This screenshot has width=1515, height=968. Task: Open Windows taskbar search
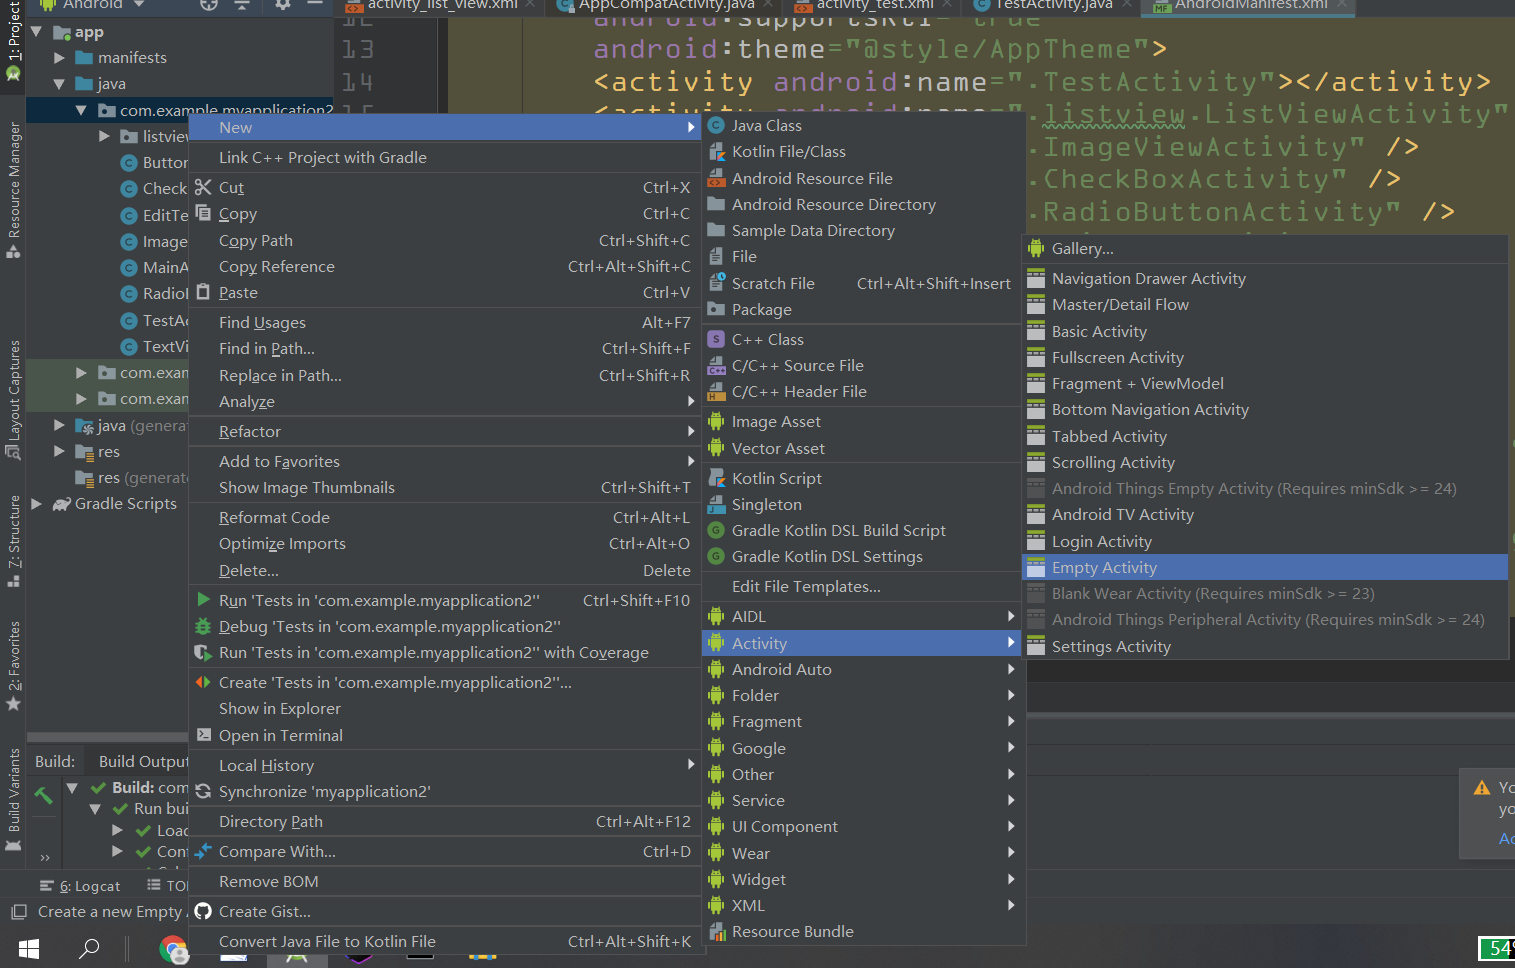coord(90,948)
